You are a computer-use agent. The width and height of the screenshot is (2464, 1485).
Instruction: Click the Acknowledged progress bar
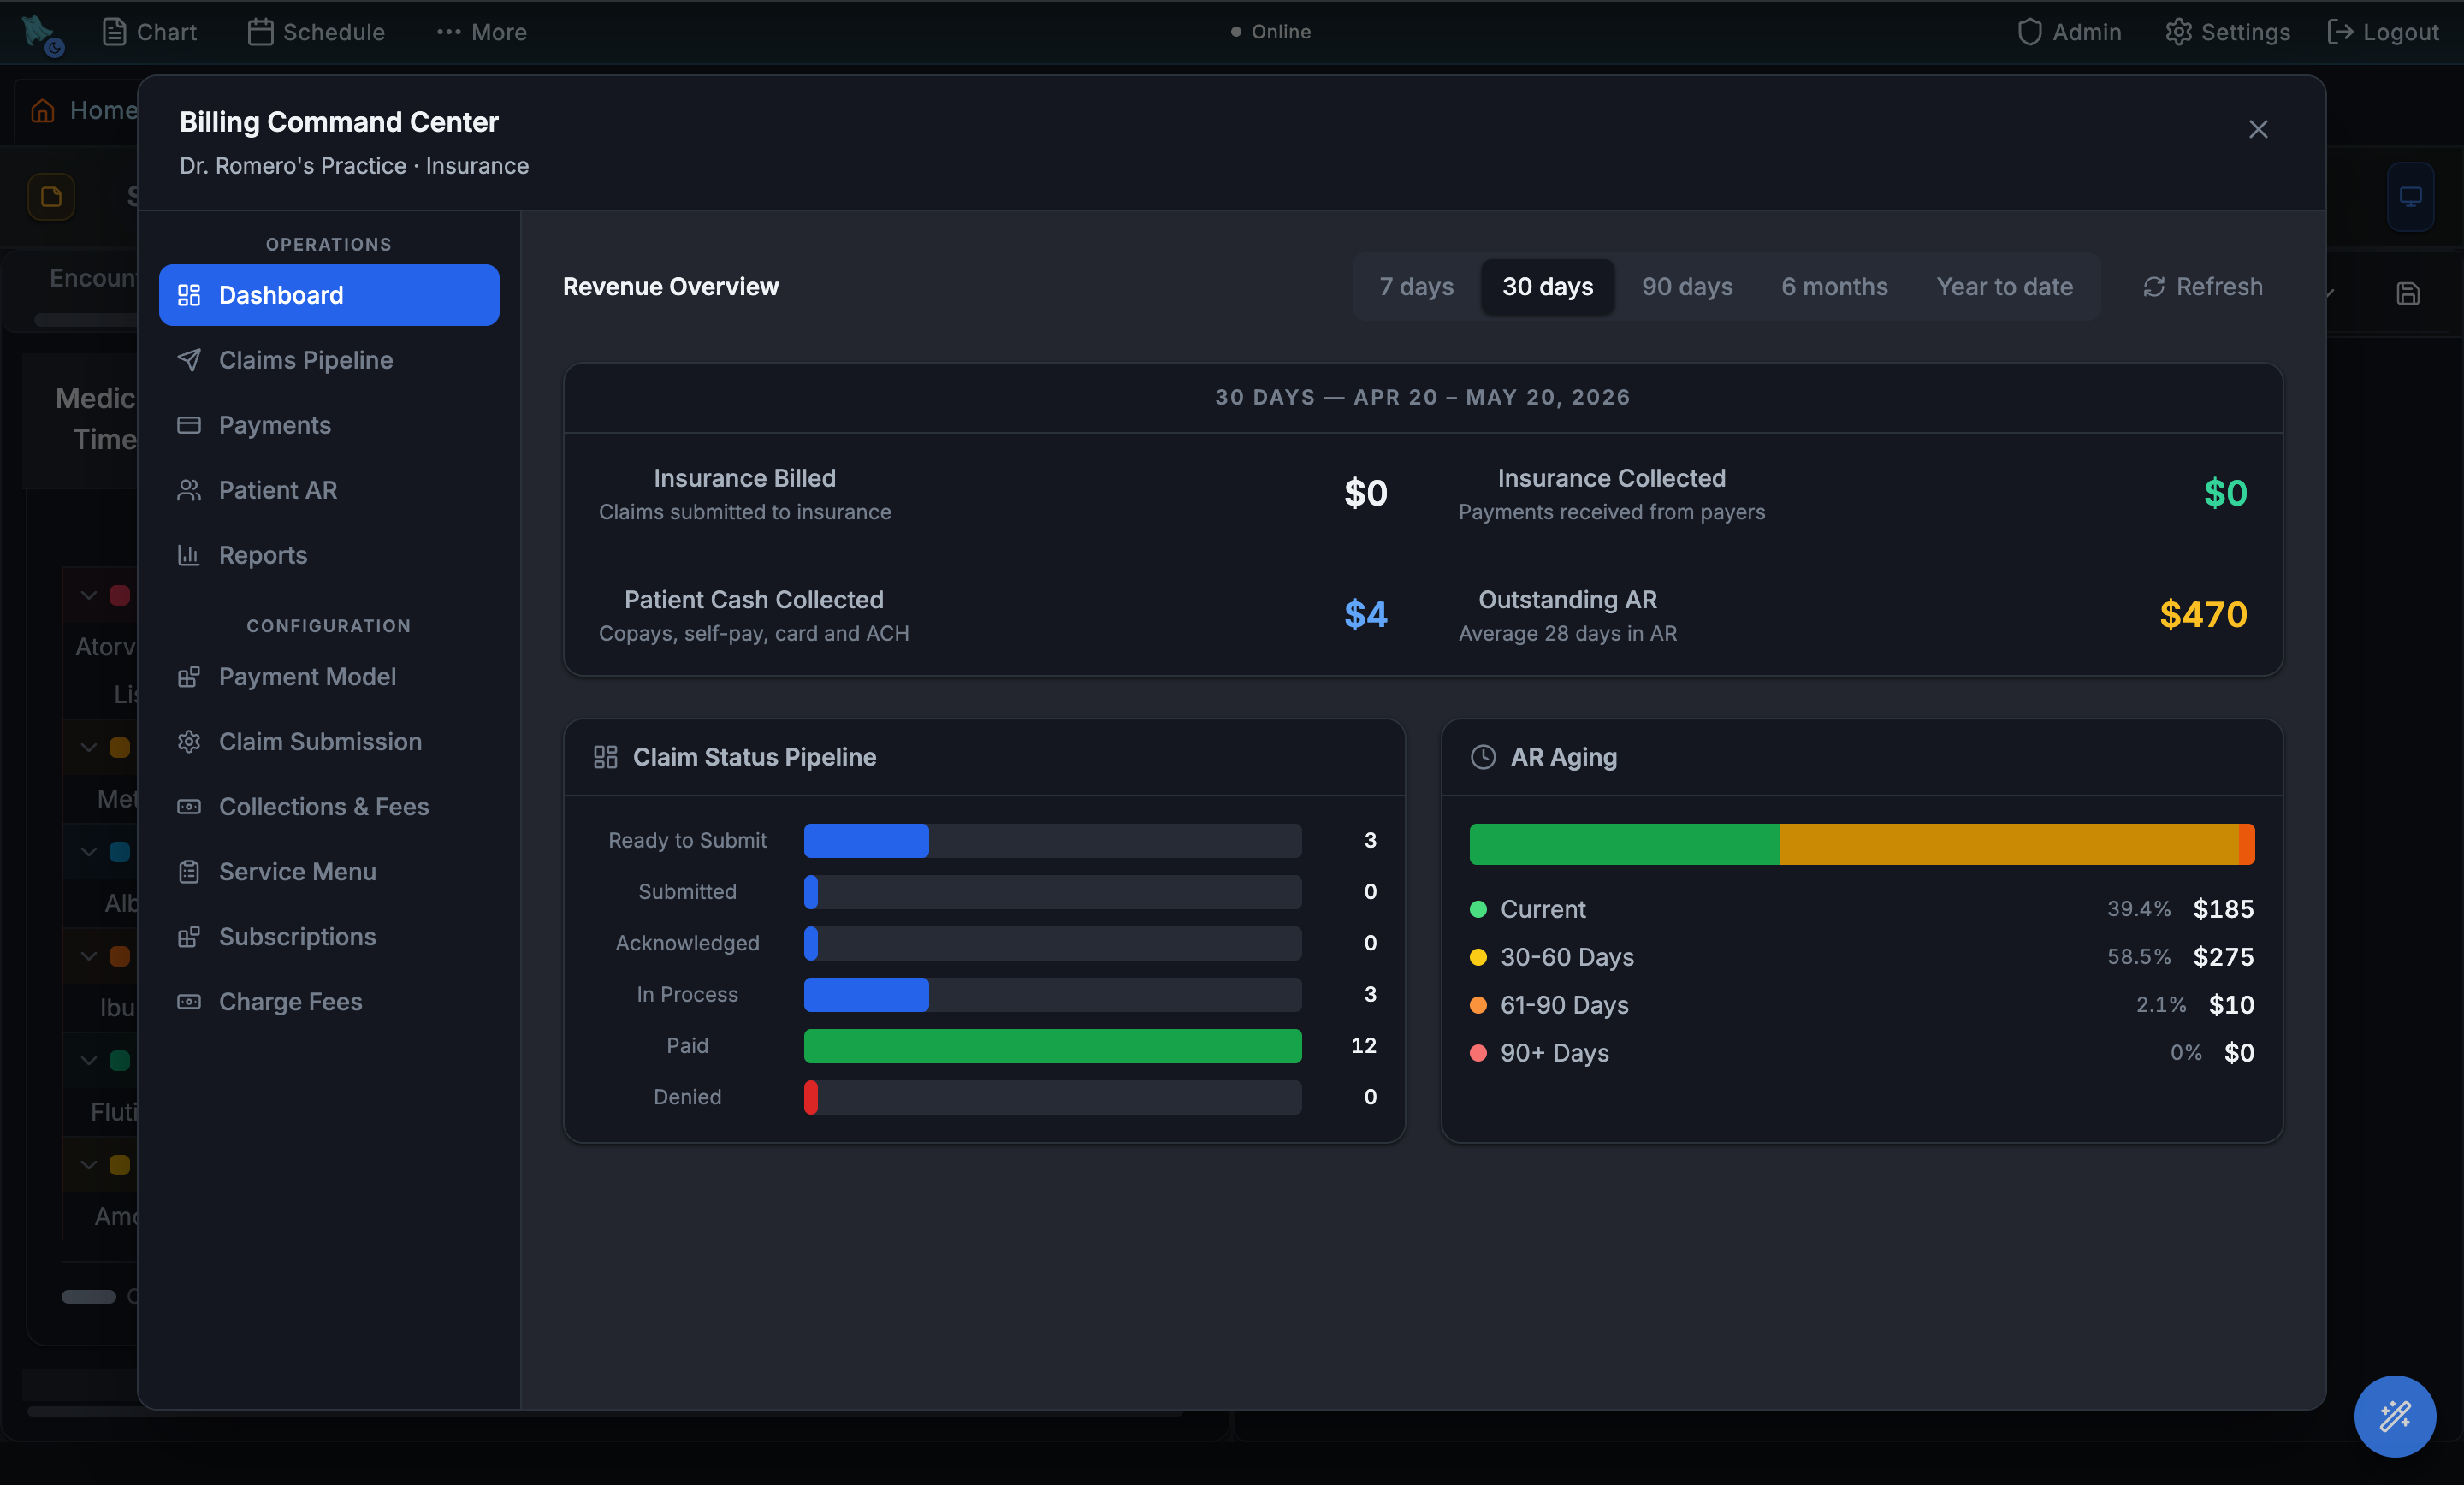pyautogui.click(x=1052, y=944)
